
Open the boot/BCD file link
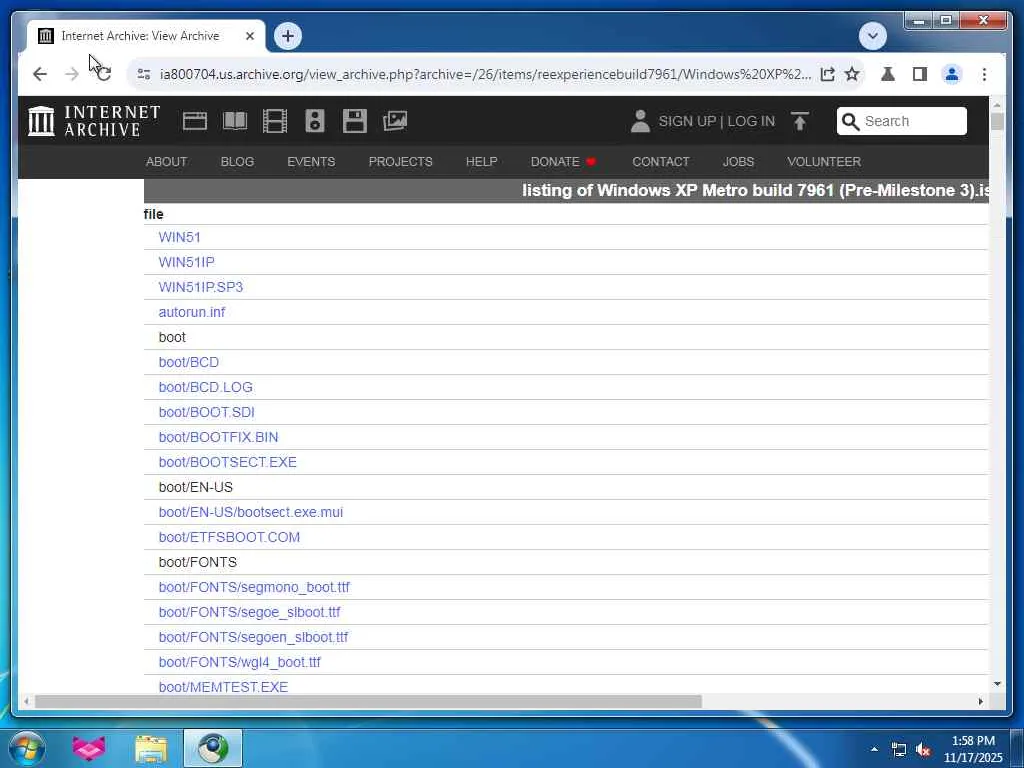(189, 362)
